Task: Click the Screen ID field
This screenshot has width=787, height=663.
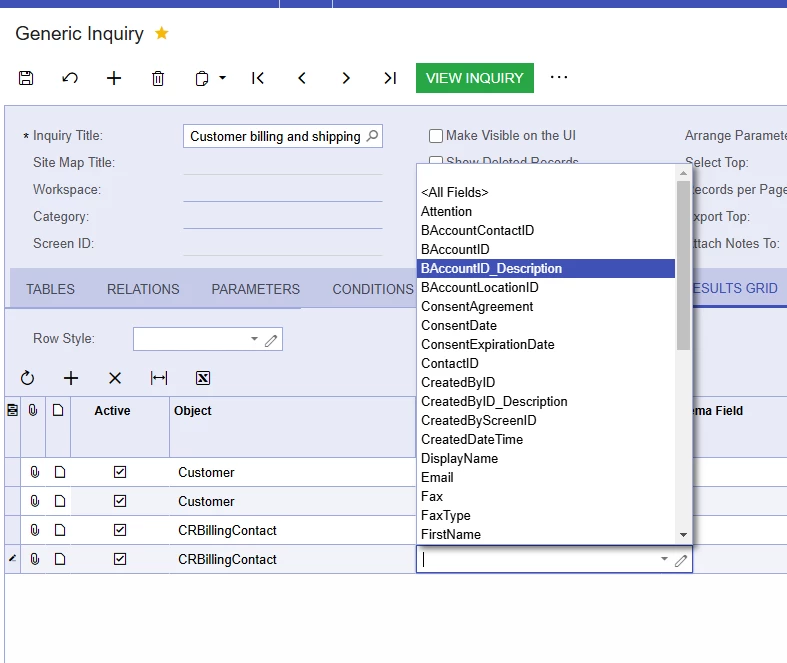Action: pos(283,244)
